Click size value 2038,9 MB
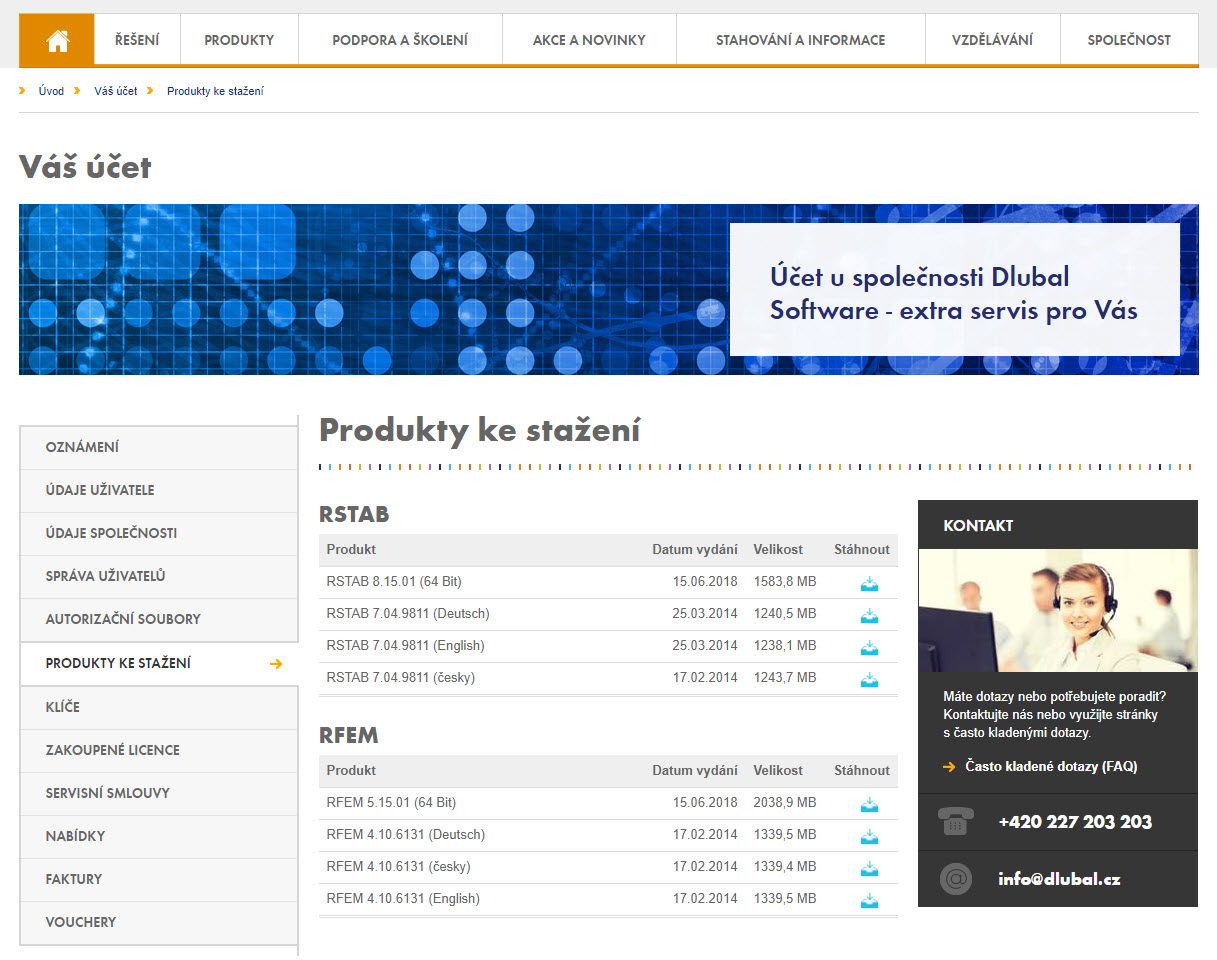The image size is (1217, 960). [x=785, y=802]
